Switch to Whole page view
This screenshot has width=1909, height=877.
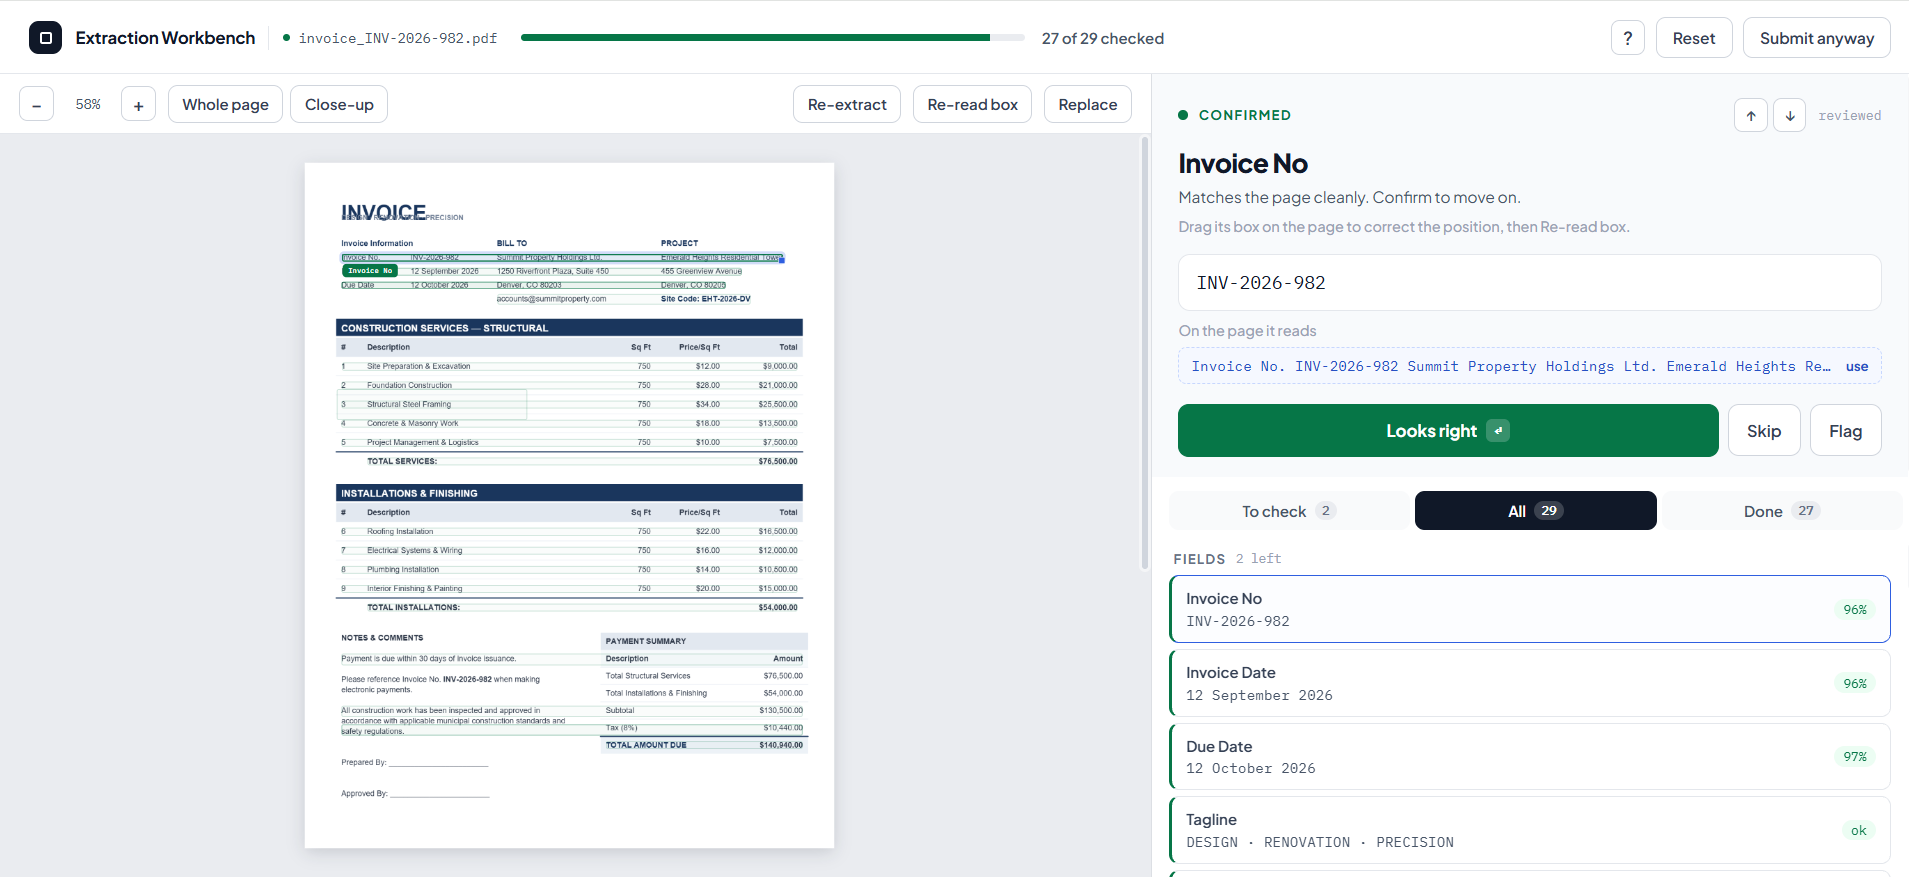point(225,104)
